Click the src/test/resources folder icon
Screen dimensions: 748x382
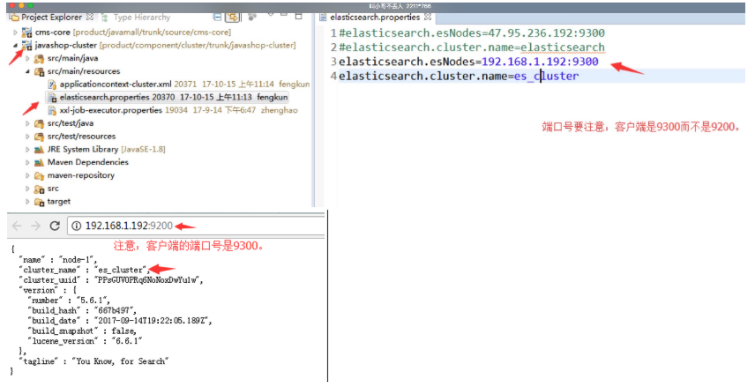[x=39, y=136]
